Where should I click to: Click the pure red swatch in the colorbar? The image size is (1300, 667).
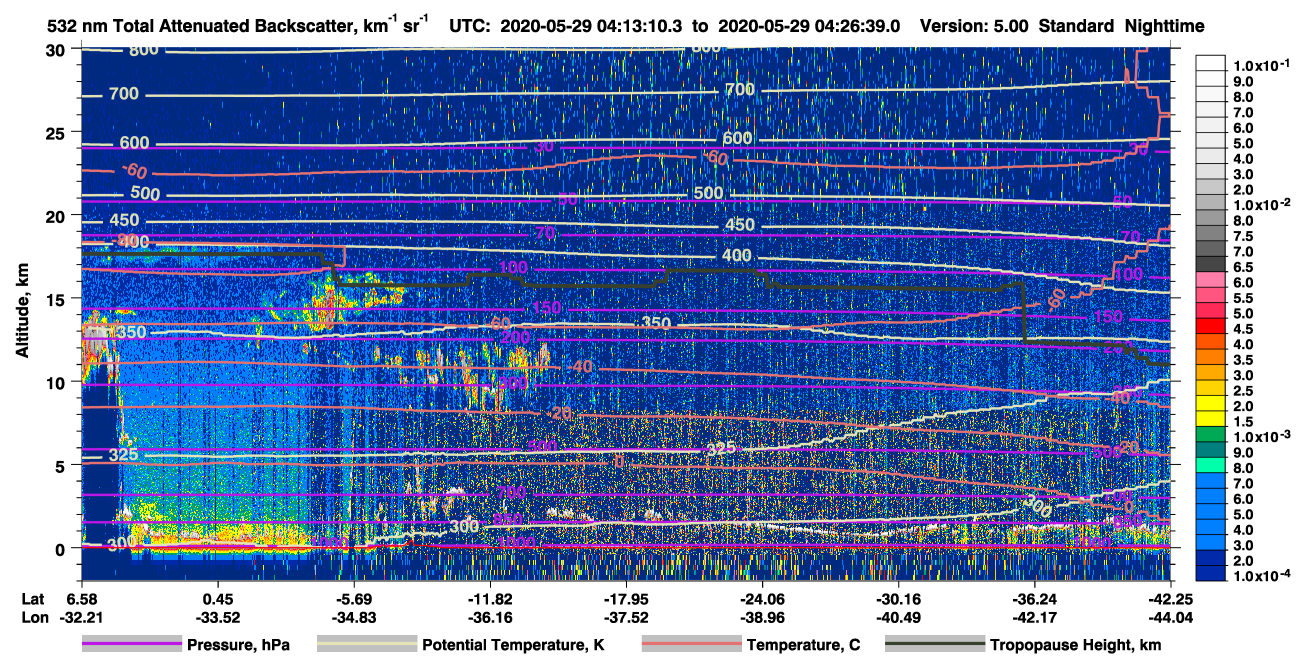click(1210, 327)
